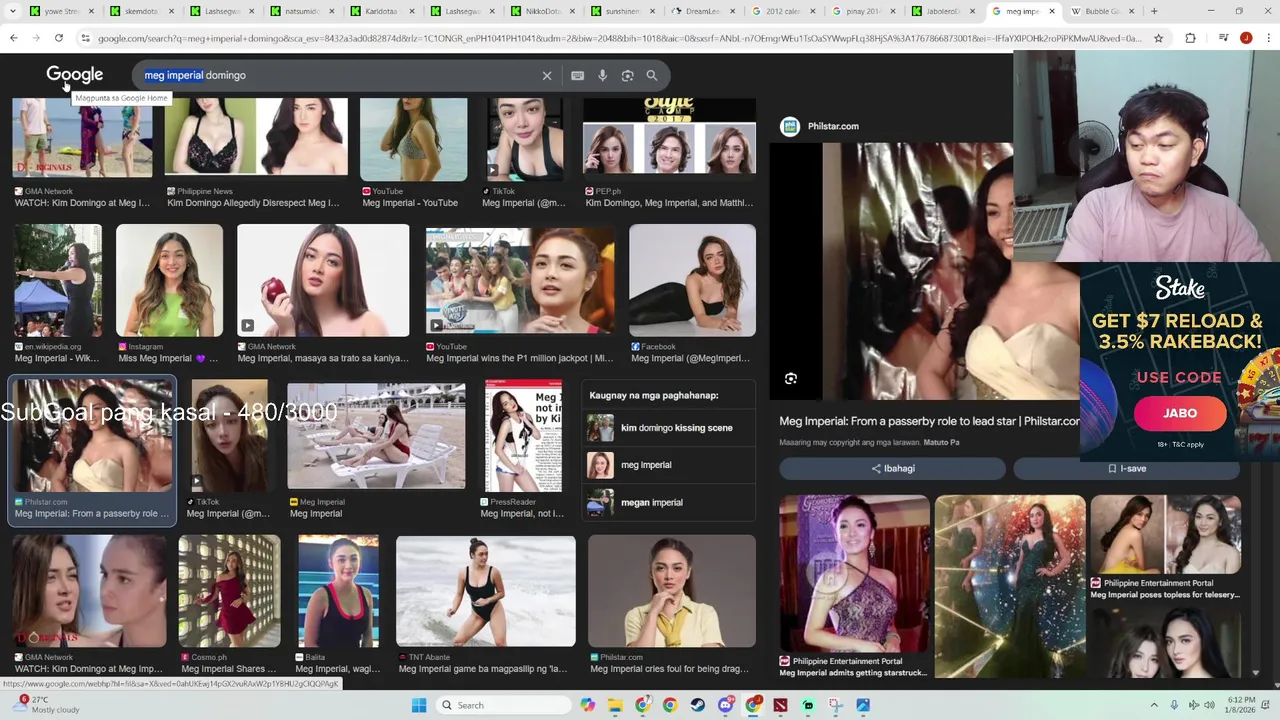Open the Instagram 'Miss Meg Imperial' image result
Image resolution: width=1280 pixels, height=720 pixels.
(x=169, y=280)
